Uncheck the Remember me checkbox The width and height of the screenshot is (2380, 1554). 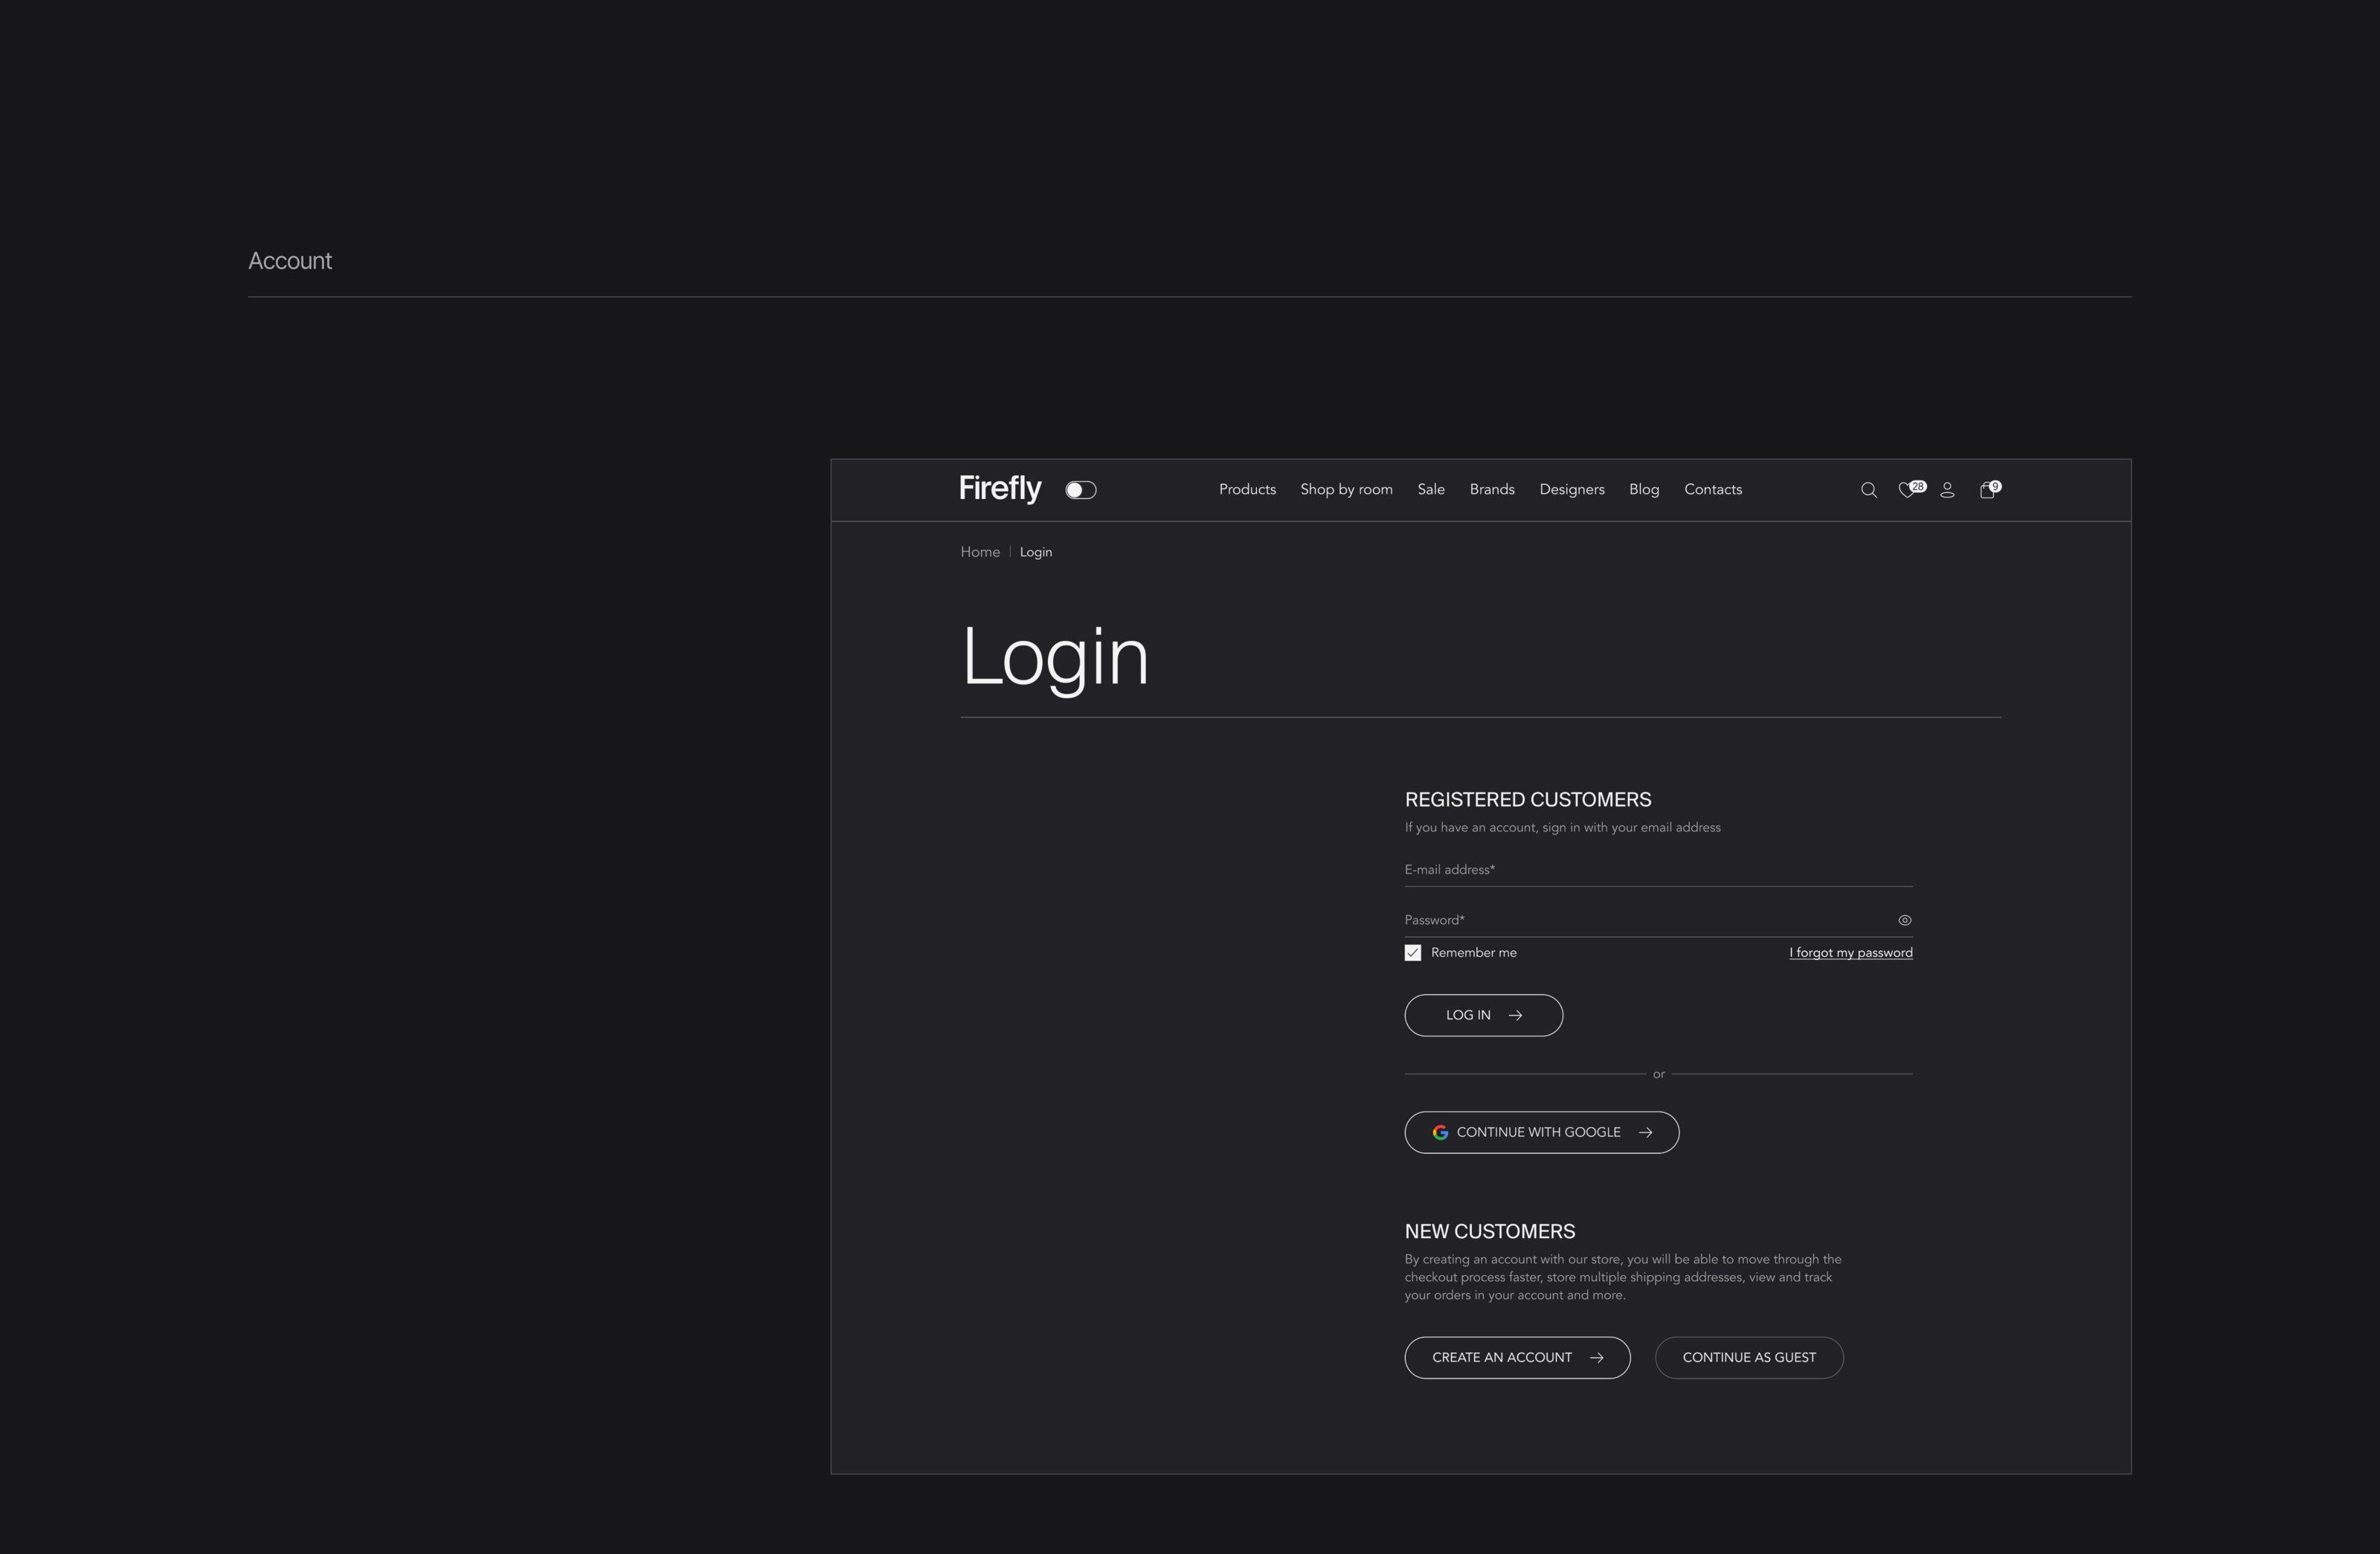pyautogui.click(x=1412, y=953)
